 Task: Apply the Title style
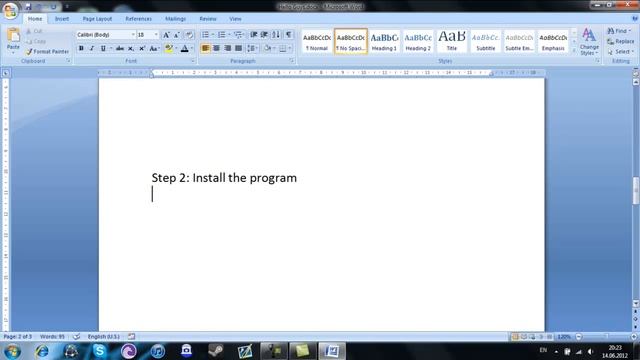coord(452,41)
